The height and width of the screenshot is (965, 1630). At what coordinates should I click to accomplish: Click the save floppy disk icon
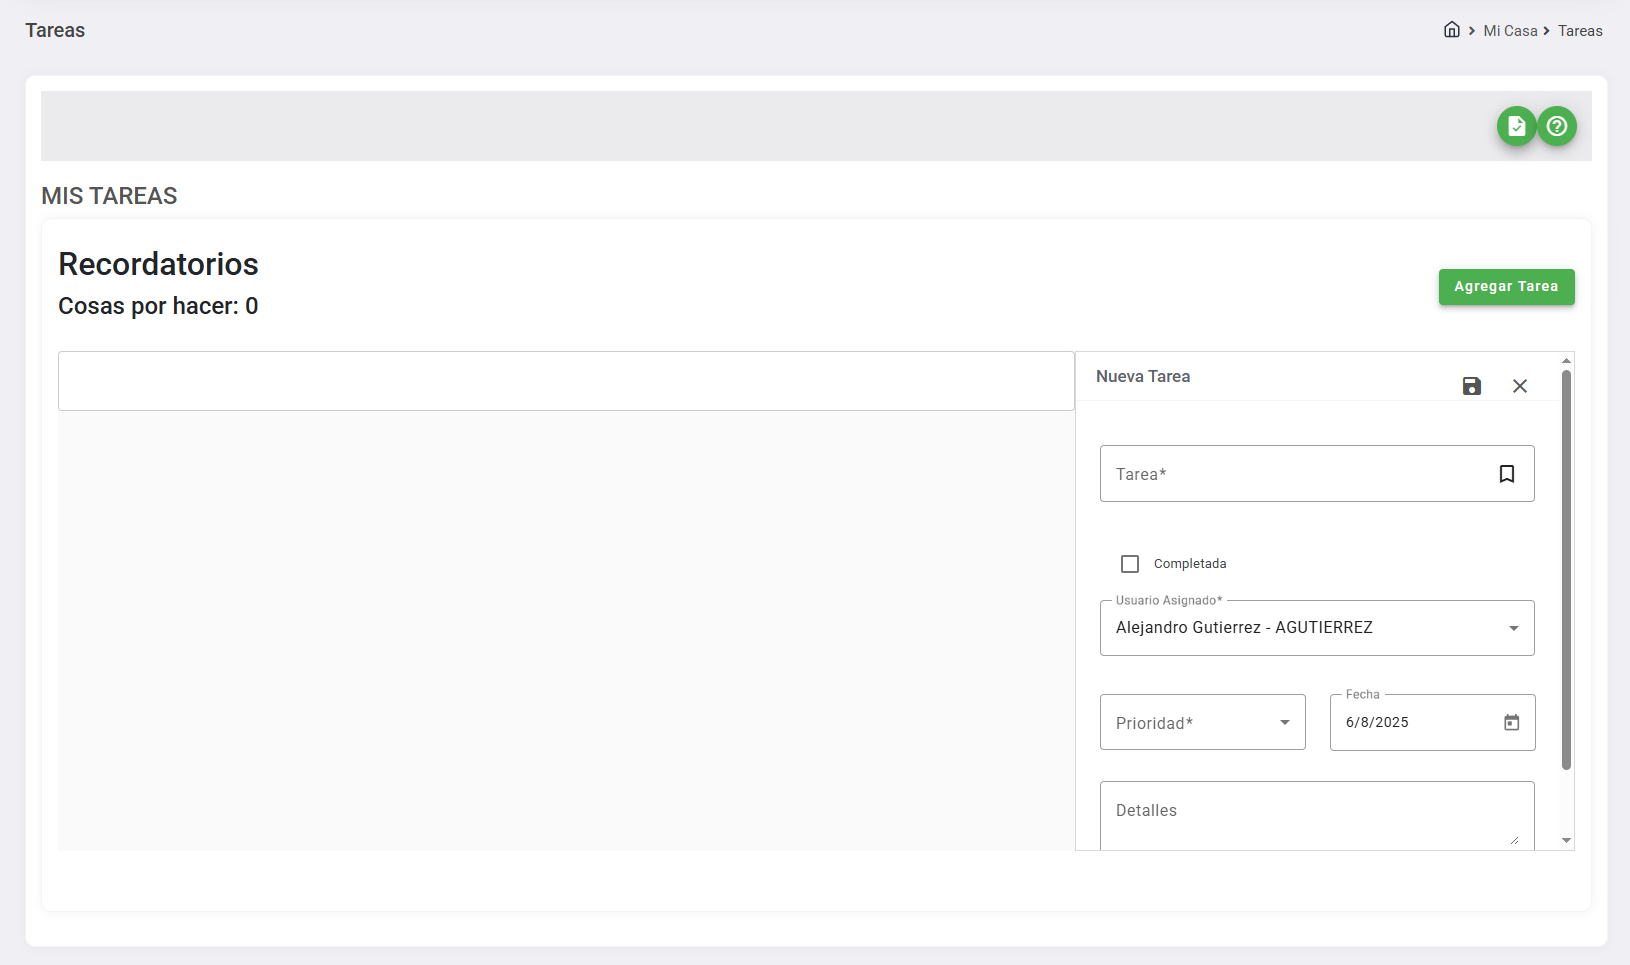pos(1471,386)
